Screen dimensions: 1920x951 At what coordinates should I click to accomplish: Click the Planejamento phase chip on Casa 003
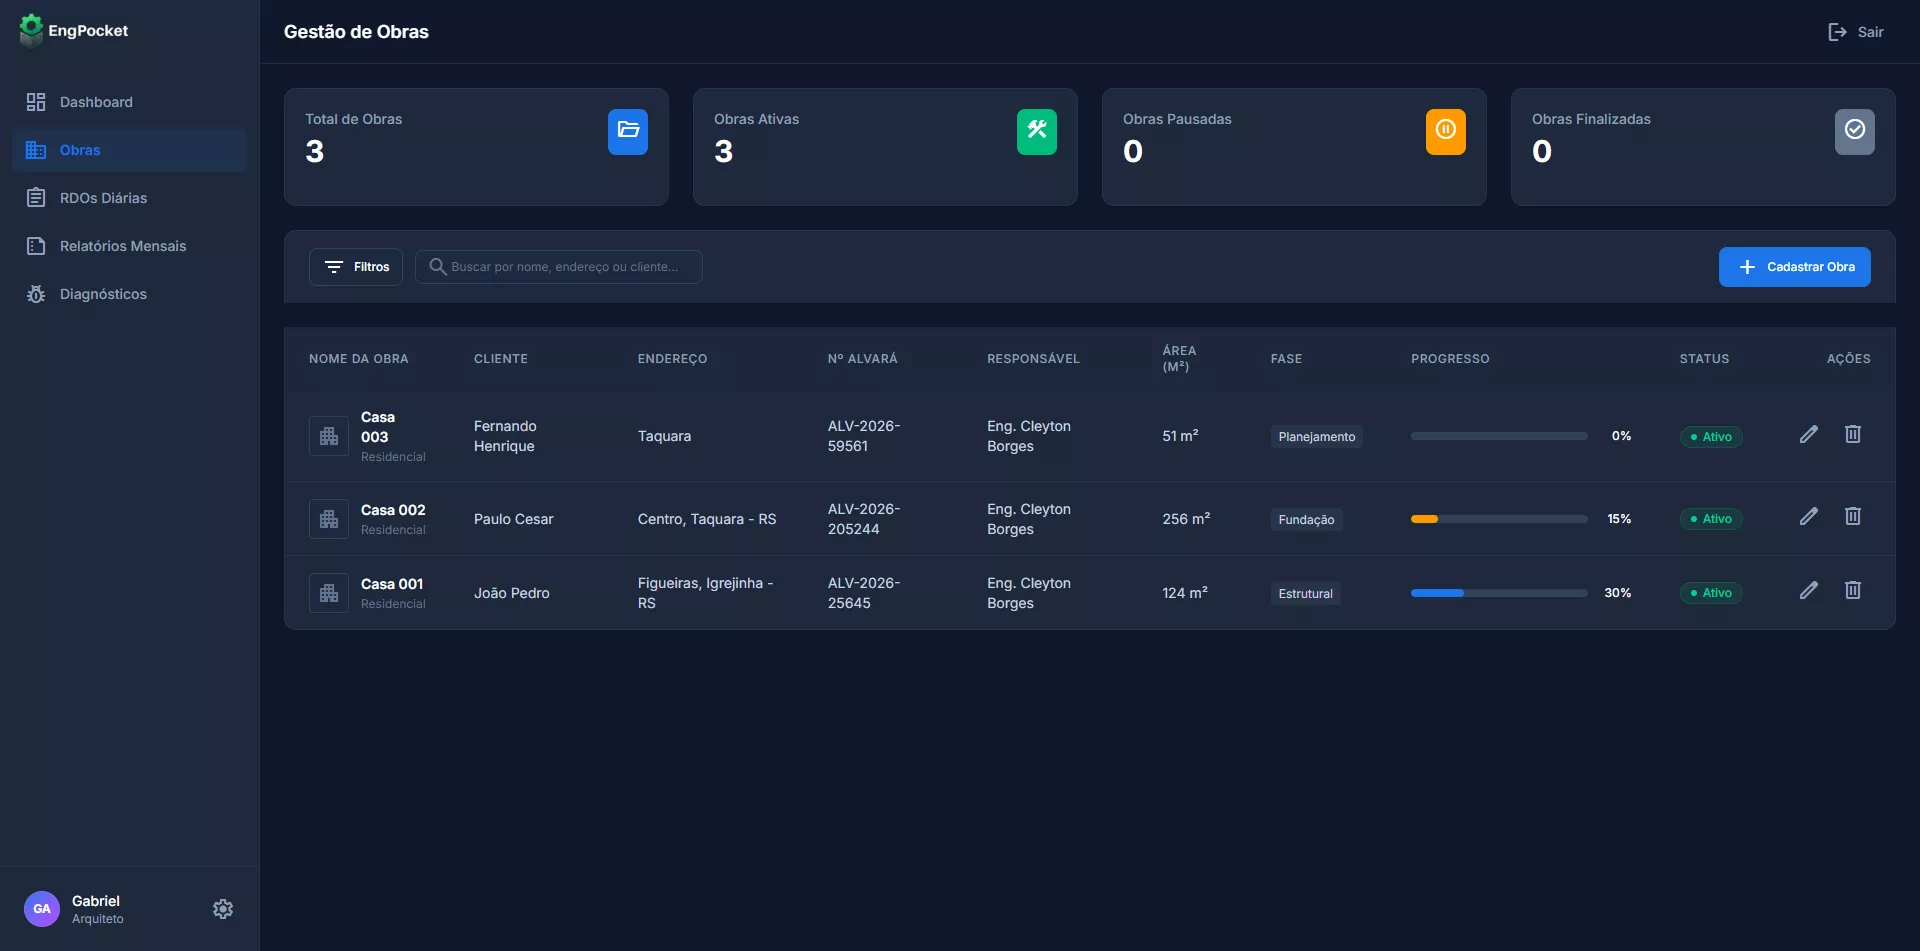(x=1316, y=436)
